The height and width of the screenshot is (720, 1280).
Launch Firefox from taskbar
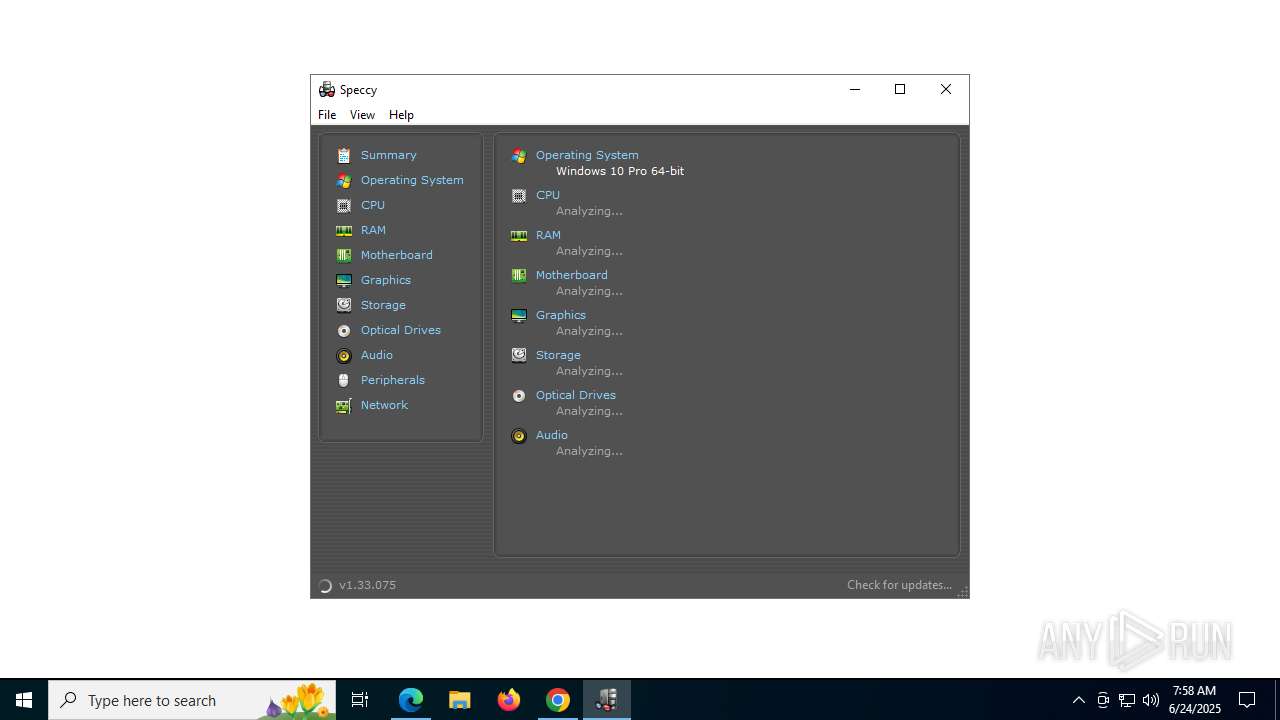[x=509, y=700]
